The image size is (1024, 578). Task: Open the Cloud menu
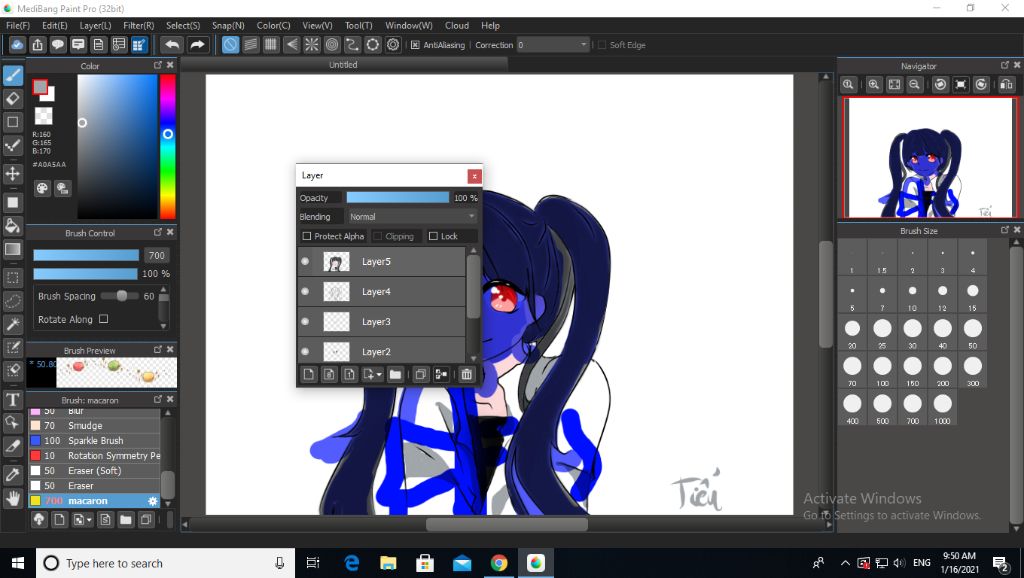point(456,25)
